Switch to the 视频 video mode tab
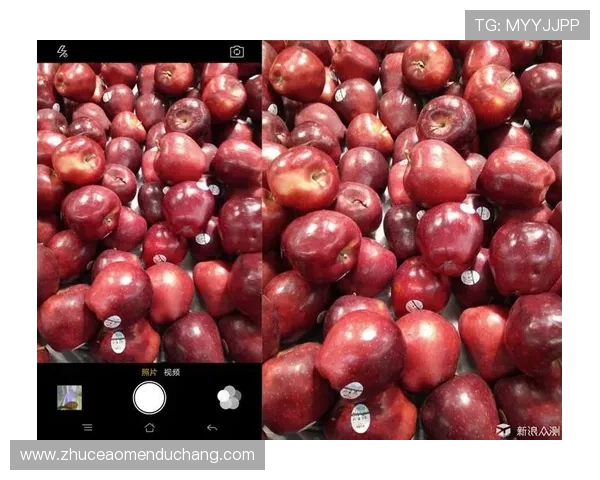Screen dimensions: 600x480 point(172,372)
